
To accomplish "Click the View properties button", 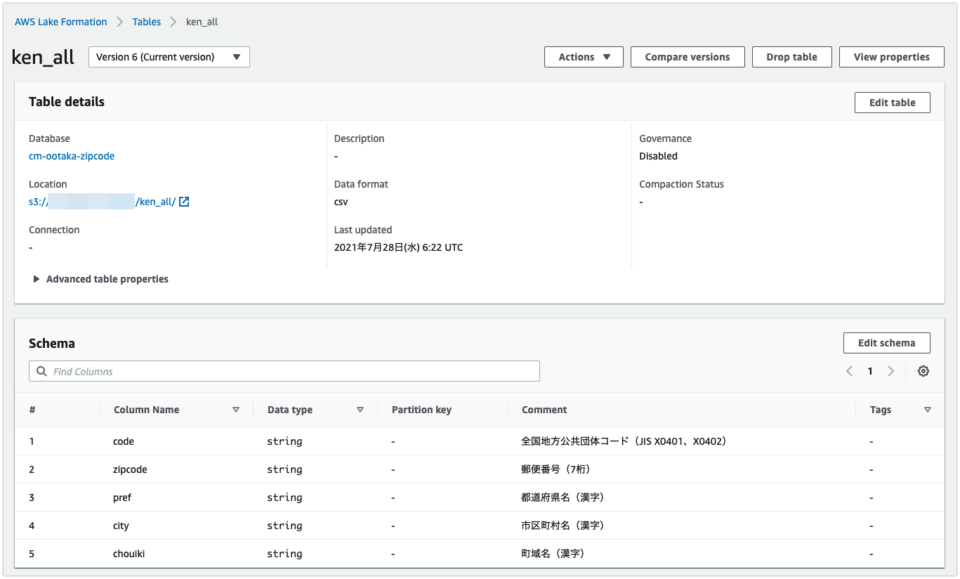I will pos(890,57).
